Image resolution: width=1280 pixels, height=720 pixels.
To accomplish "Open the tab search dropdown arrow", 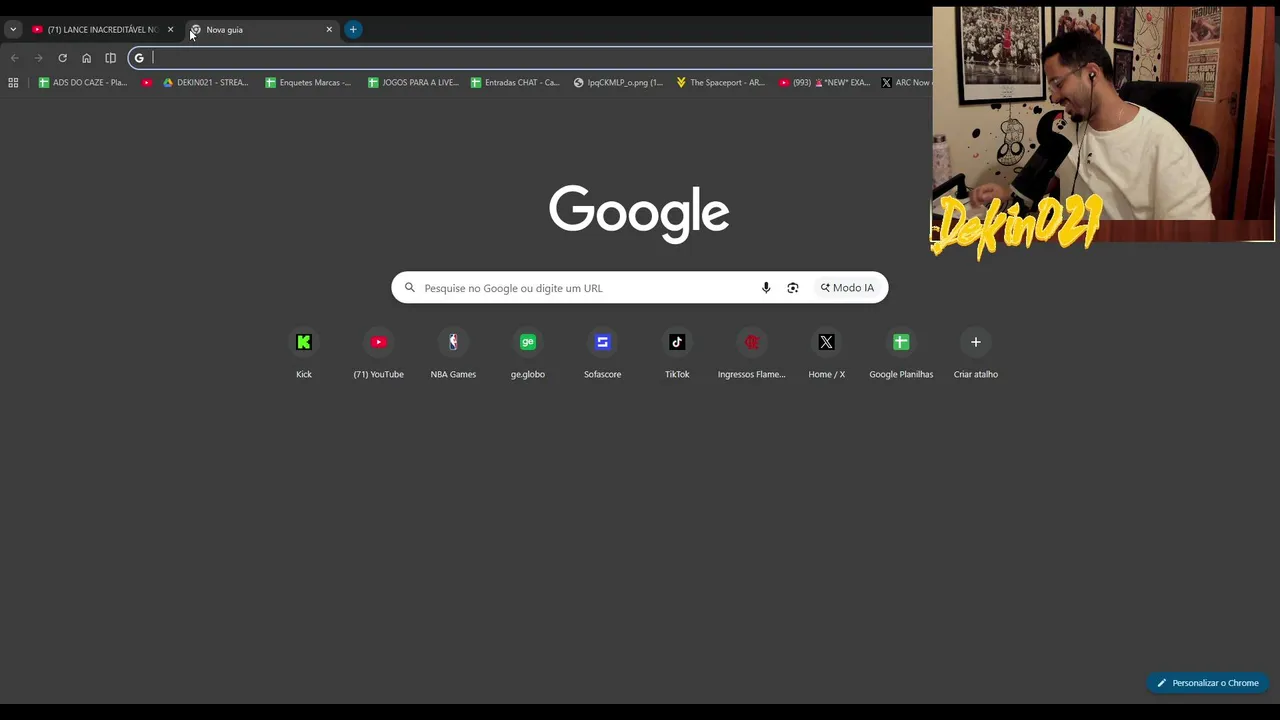I will pos(13,30).
